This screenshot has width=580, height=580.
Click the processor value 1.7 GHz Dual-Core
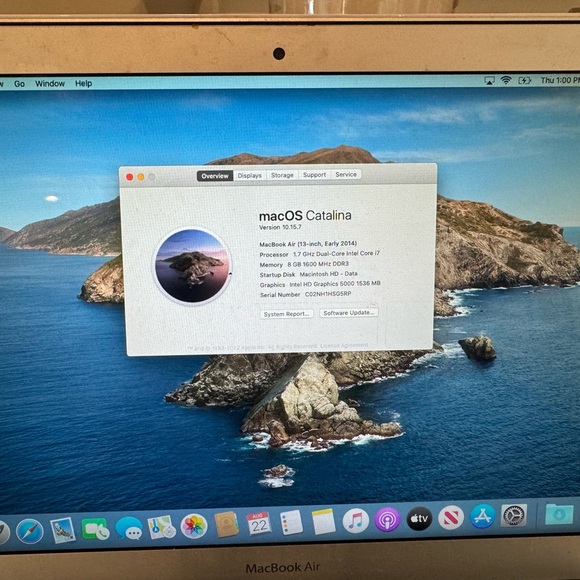click(336, 254)
